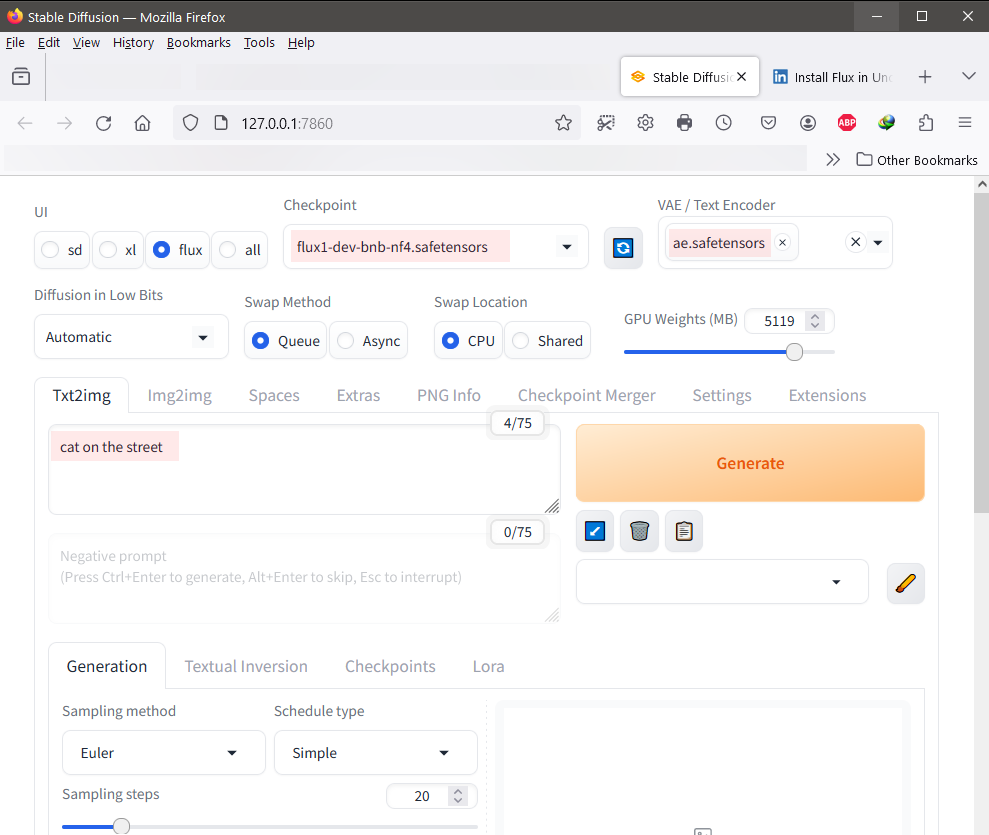The height and width of the screenshot is (835, 989).
Task: Open the Lora tab
Action: click(488, 666)
